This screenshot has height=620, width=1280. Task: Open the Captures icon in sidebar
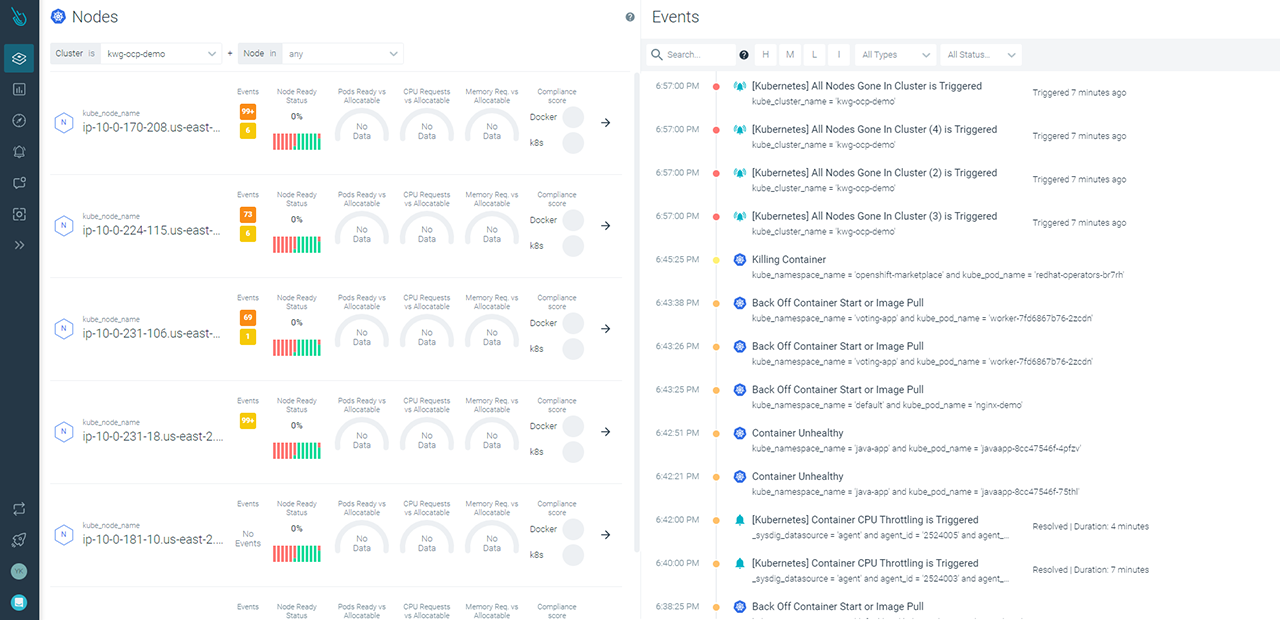(x=19, y=214)
